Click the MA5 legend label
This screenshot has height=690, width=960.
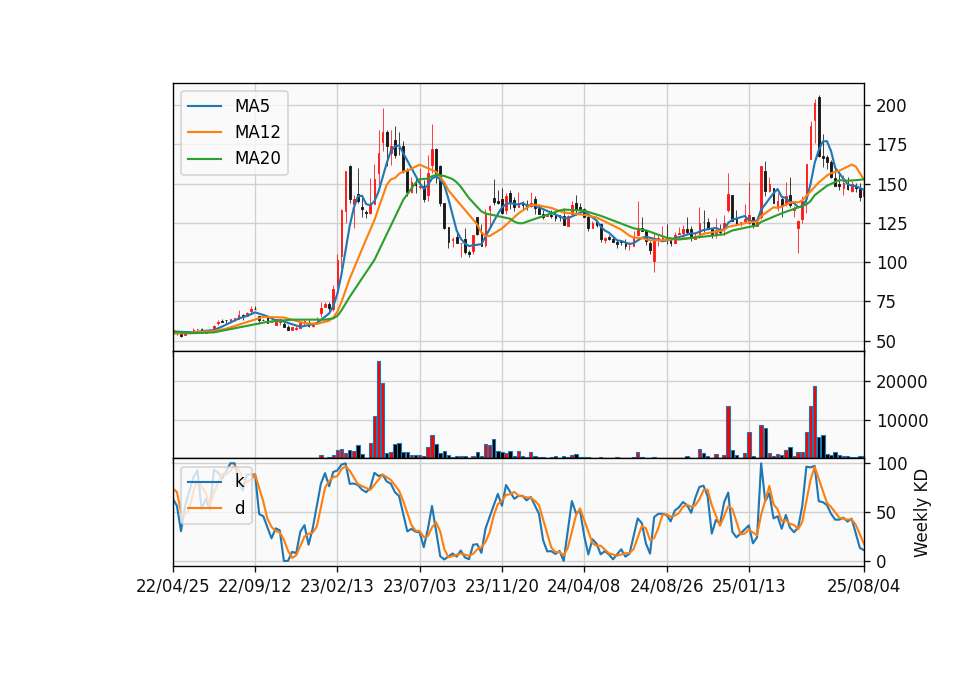coord(252,106)
